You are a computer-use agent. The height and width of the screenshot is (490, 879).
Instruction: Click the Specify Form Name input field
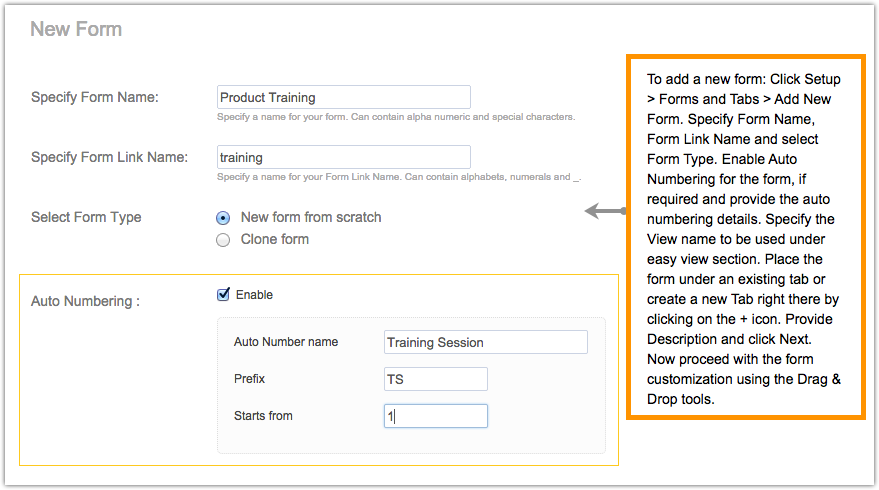point(343,97)
